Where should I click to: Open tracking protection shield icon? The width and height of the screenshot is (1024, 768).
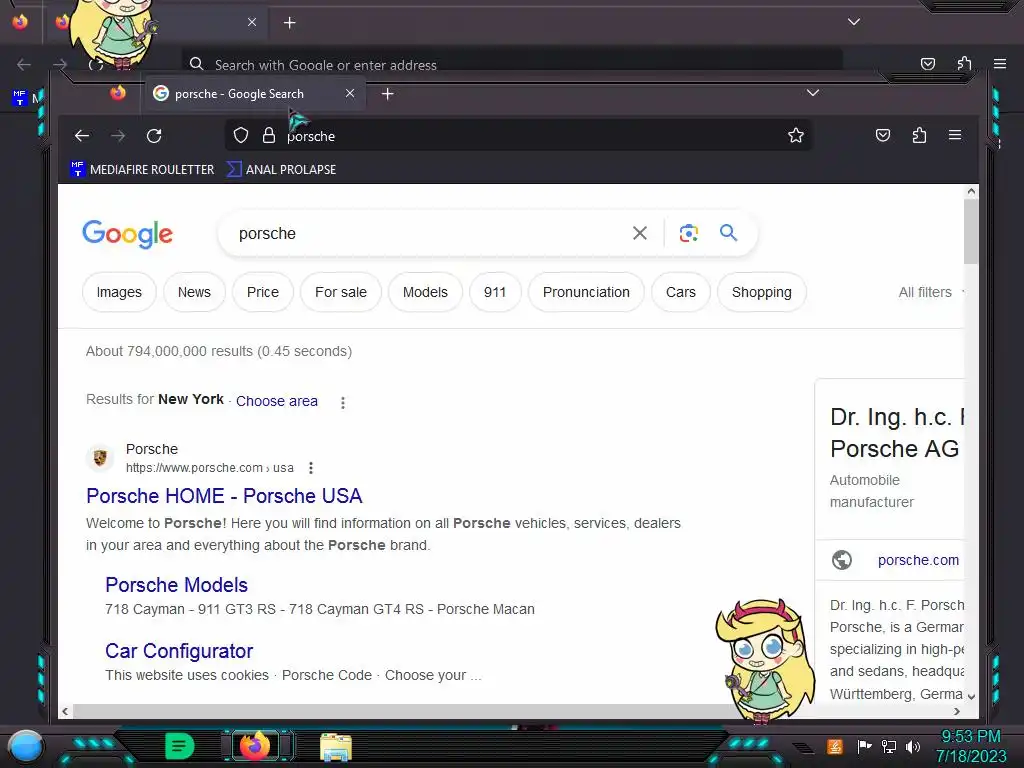(241, 136)
